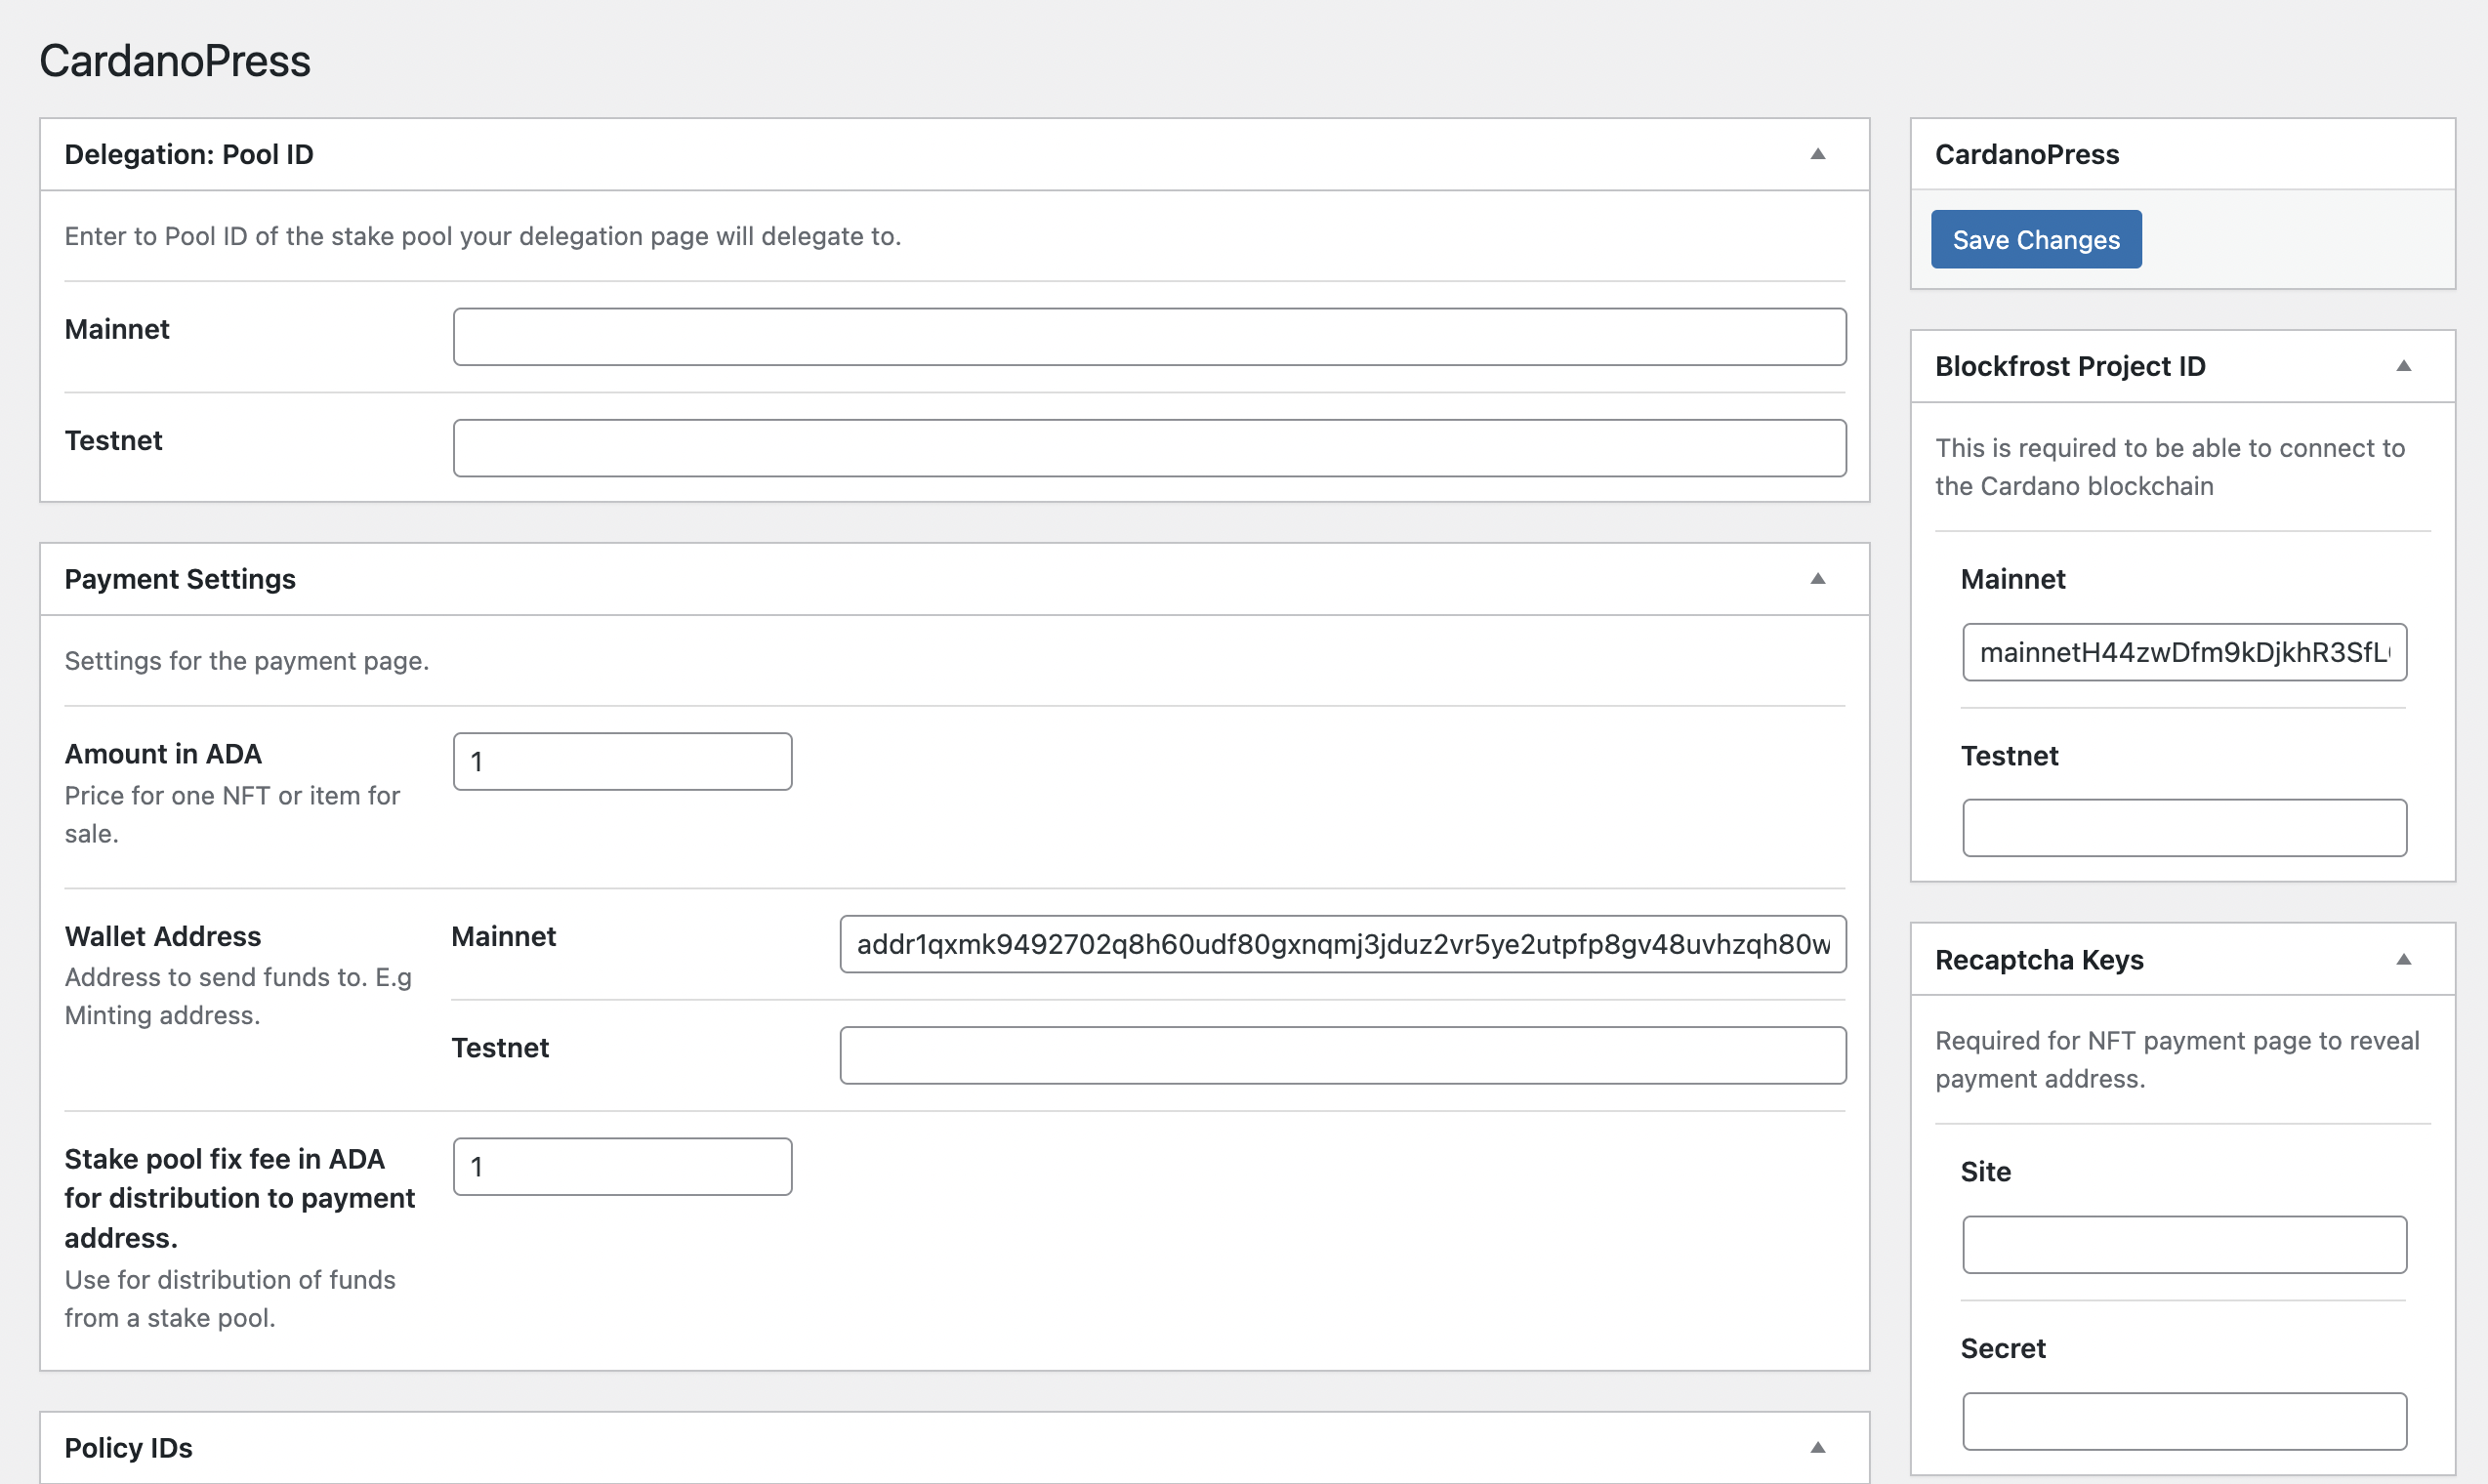Focus the Delegation Pool ID Testnet field
The image size is (2488, 1484).
point(1149,448)
